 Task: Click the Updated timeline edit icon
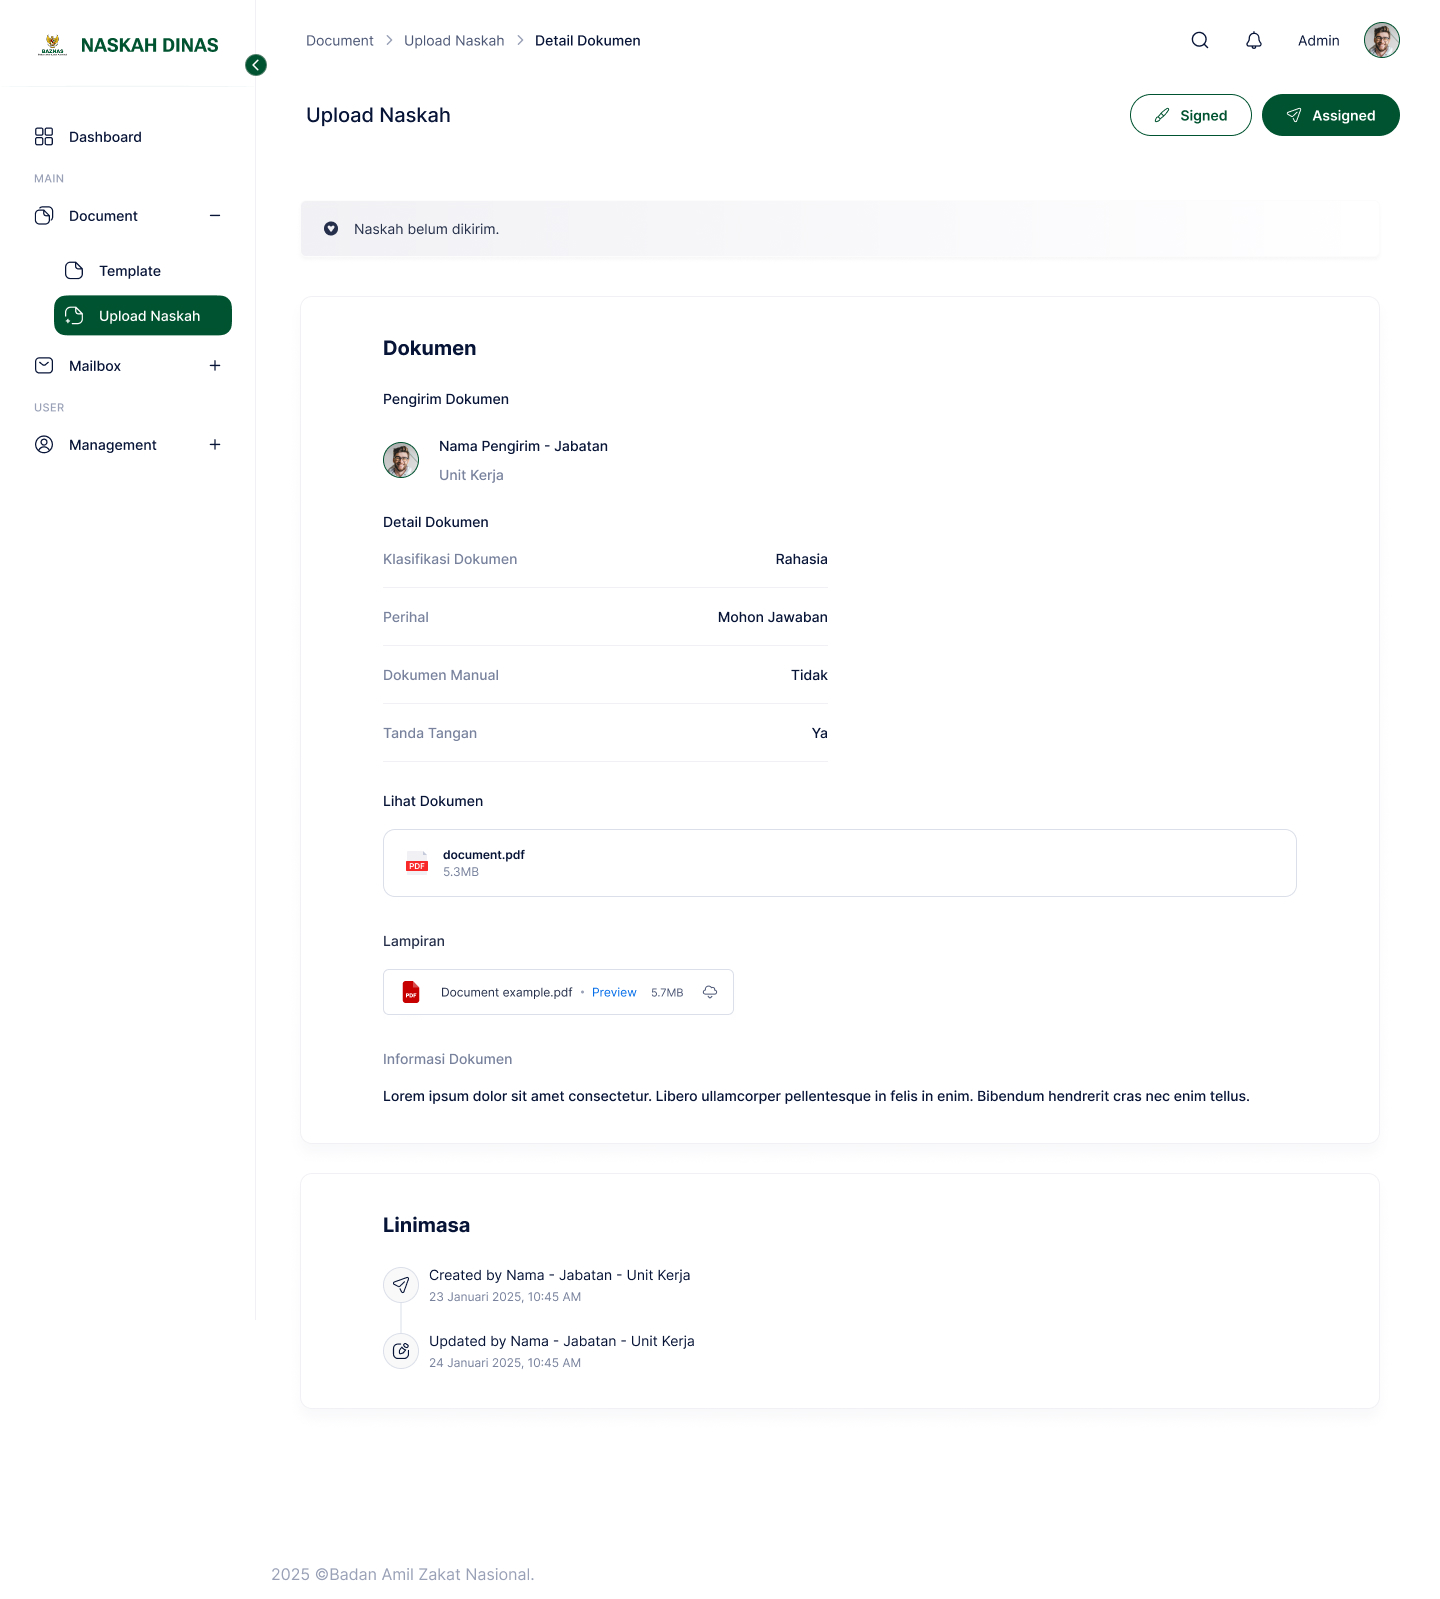[401, 1351]
